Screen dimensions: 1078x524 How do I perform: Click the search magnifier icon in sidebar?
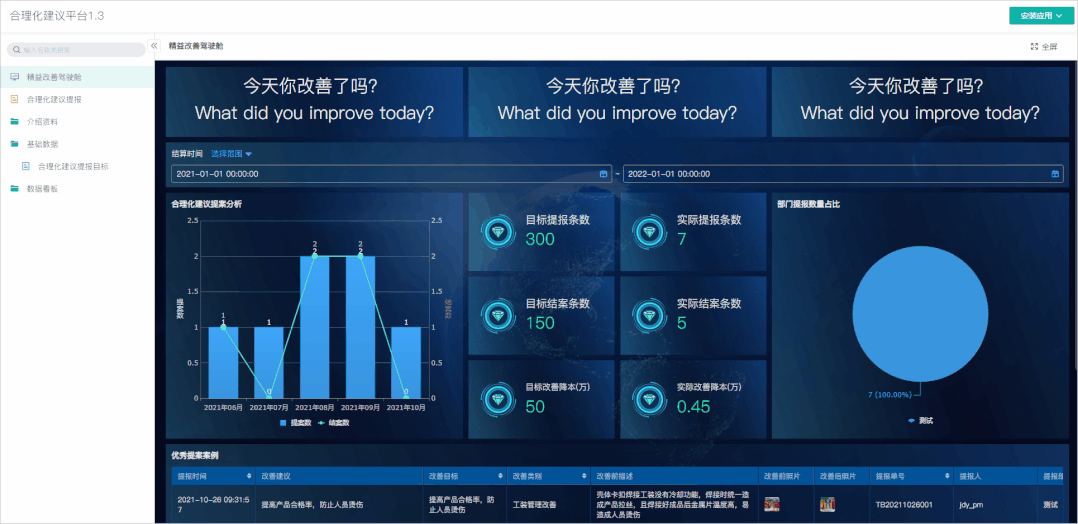[x=17, y=49]
